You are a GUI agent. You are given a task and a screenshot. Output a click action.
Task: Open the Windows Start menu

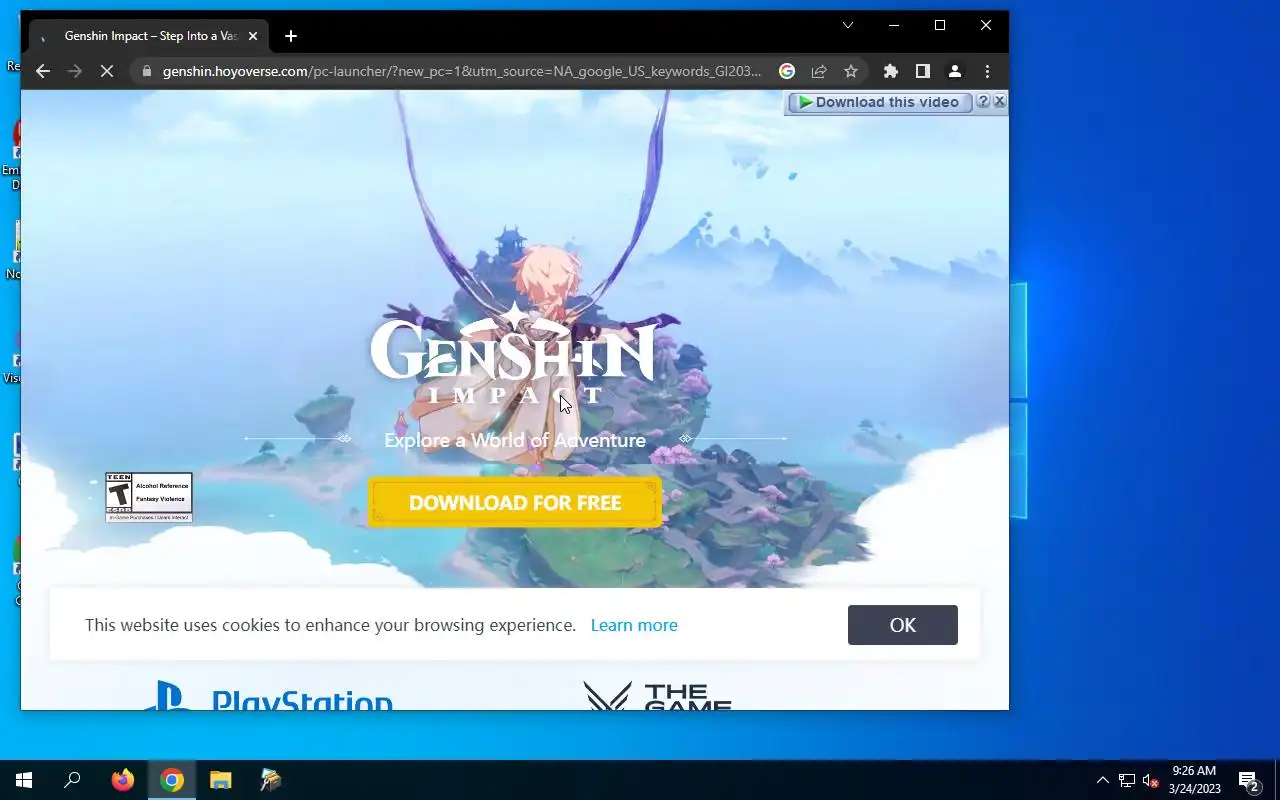pyautogui.click(x=24, y=780)
